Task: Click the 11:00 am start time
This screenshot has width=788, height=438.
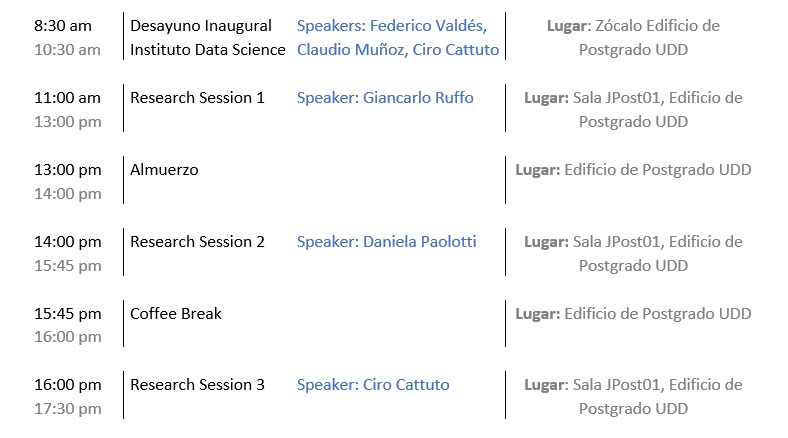Action: 67,98
